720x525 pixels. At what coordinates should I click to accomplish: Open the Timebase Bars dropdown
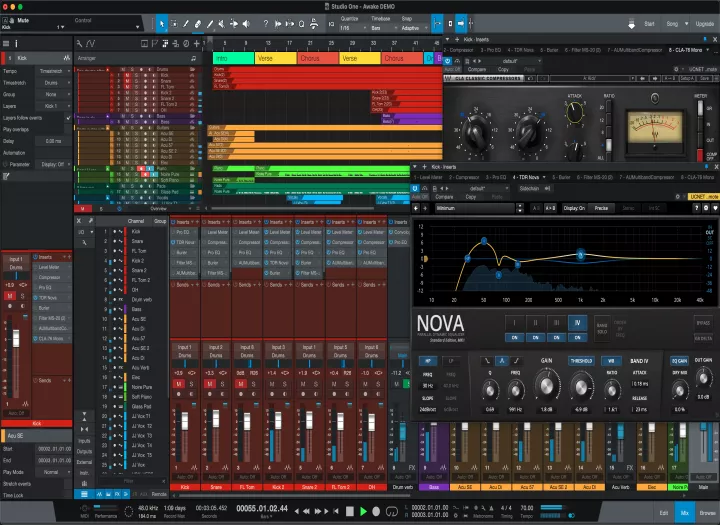point(383,28)
